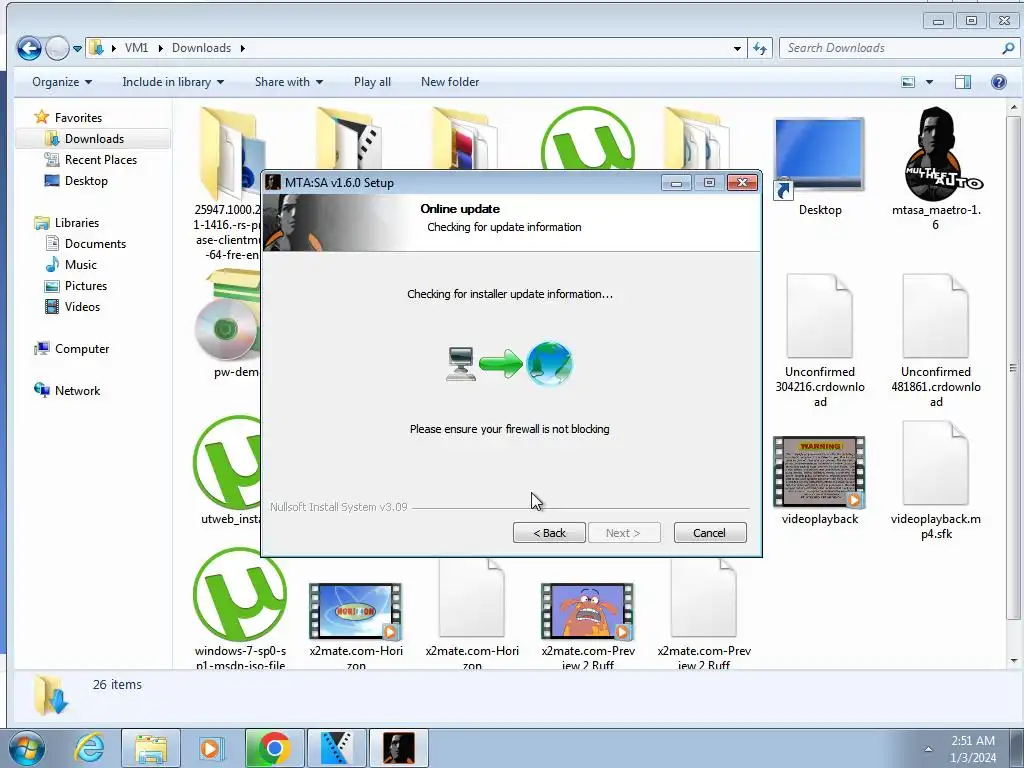
Task: Click the MTA:SA Setup title bar icon
Action: click(x=273, y=183)
